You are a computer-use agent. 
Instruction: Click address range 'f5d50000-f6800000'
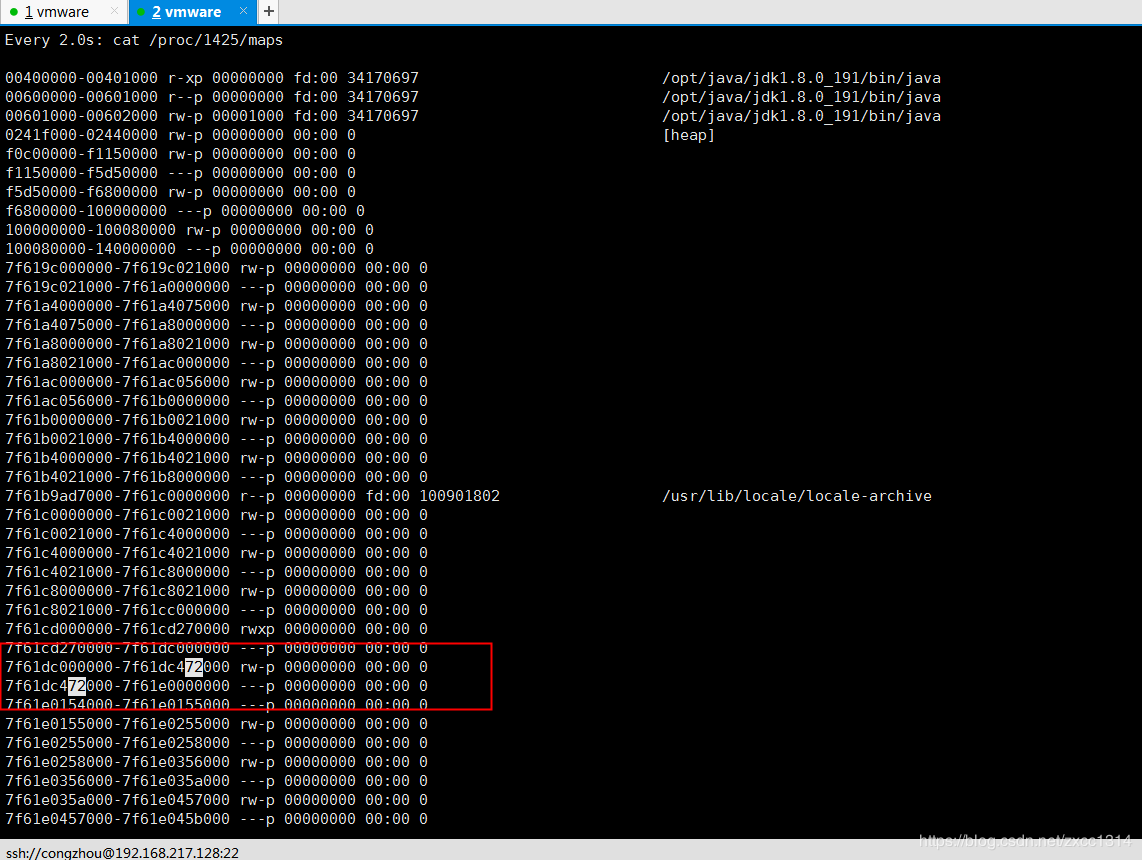[81, 192]
